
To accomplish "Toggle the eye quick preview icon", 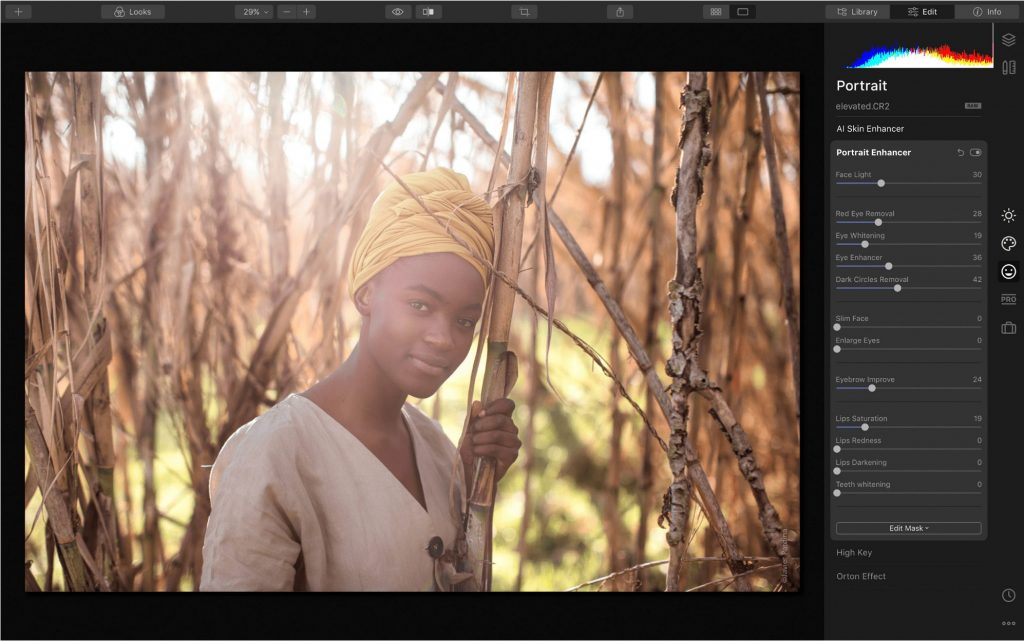I will click(397, 12).
